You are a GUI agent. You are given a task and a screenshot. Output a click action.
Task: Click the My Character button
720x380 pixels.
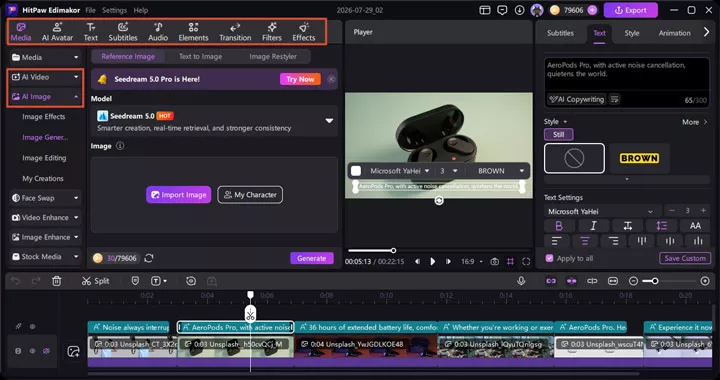click(250, 195)
